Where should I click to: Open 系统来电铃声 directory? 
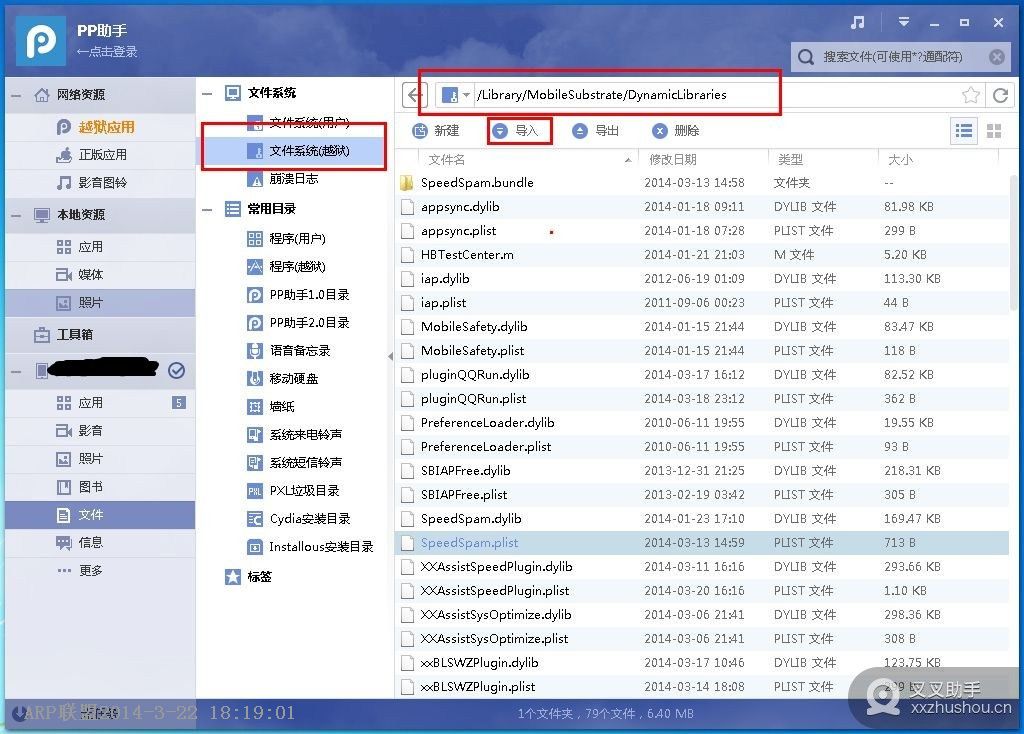[295, 435]
